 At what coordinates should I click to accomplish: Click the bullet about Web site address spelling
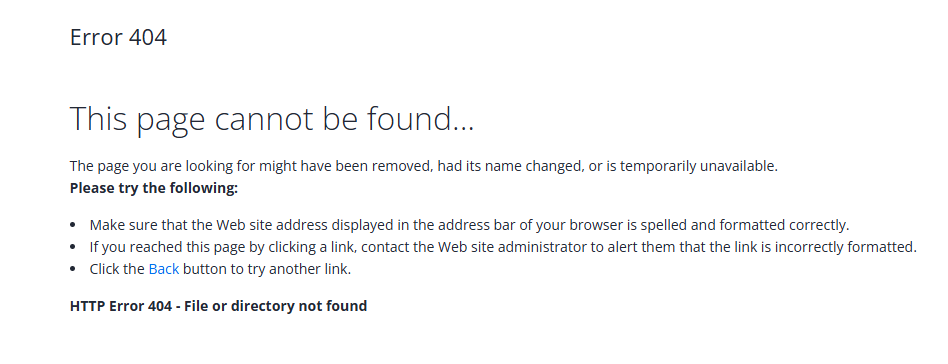click(x=469, y=225)
